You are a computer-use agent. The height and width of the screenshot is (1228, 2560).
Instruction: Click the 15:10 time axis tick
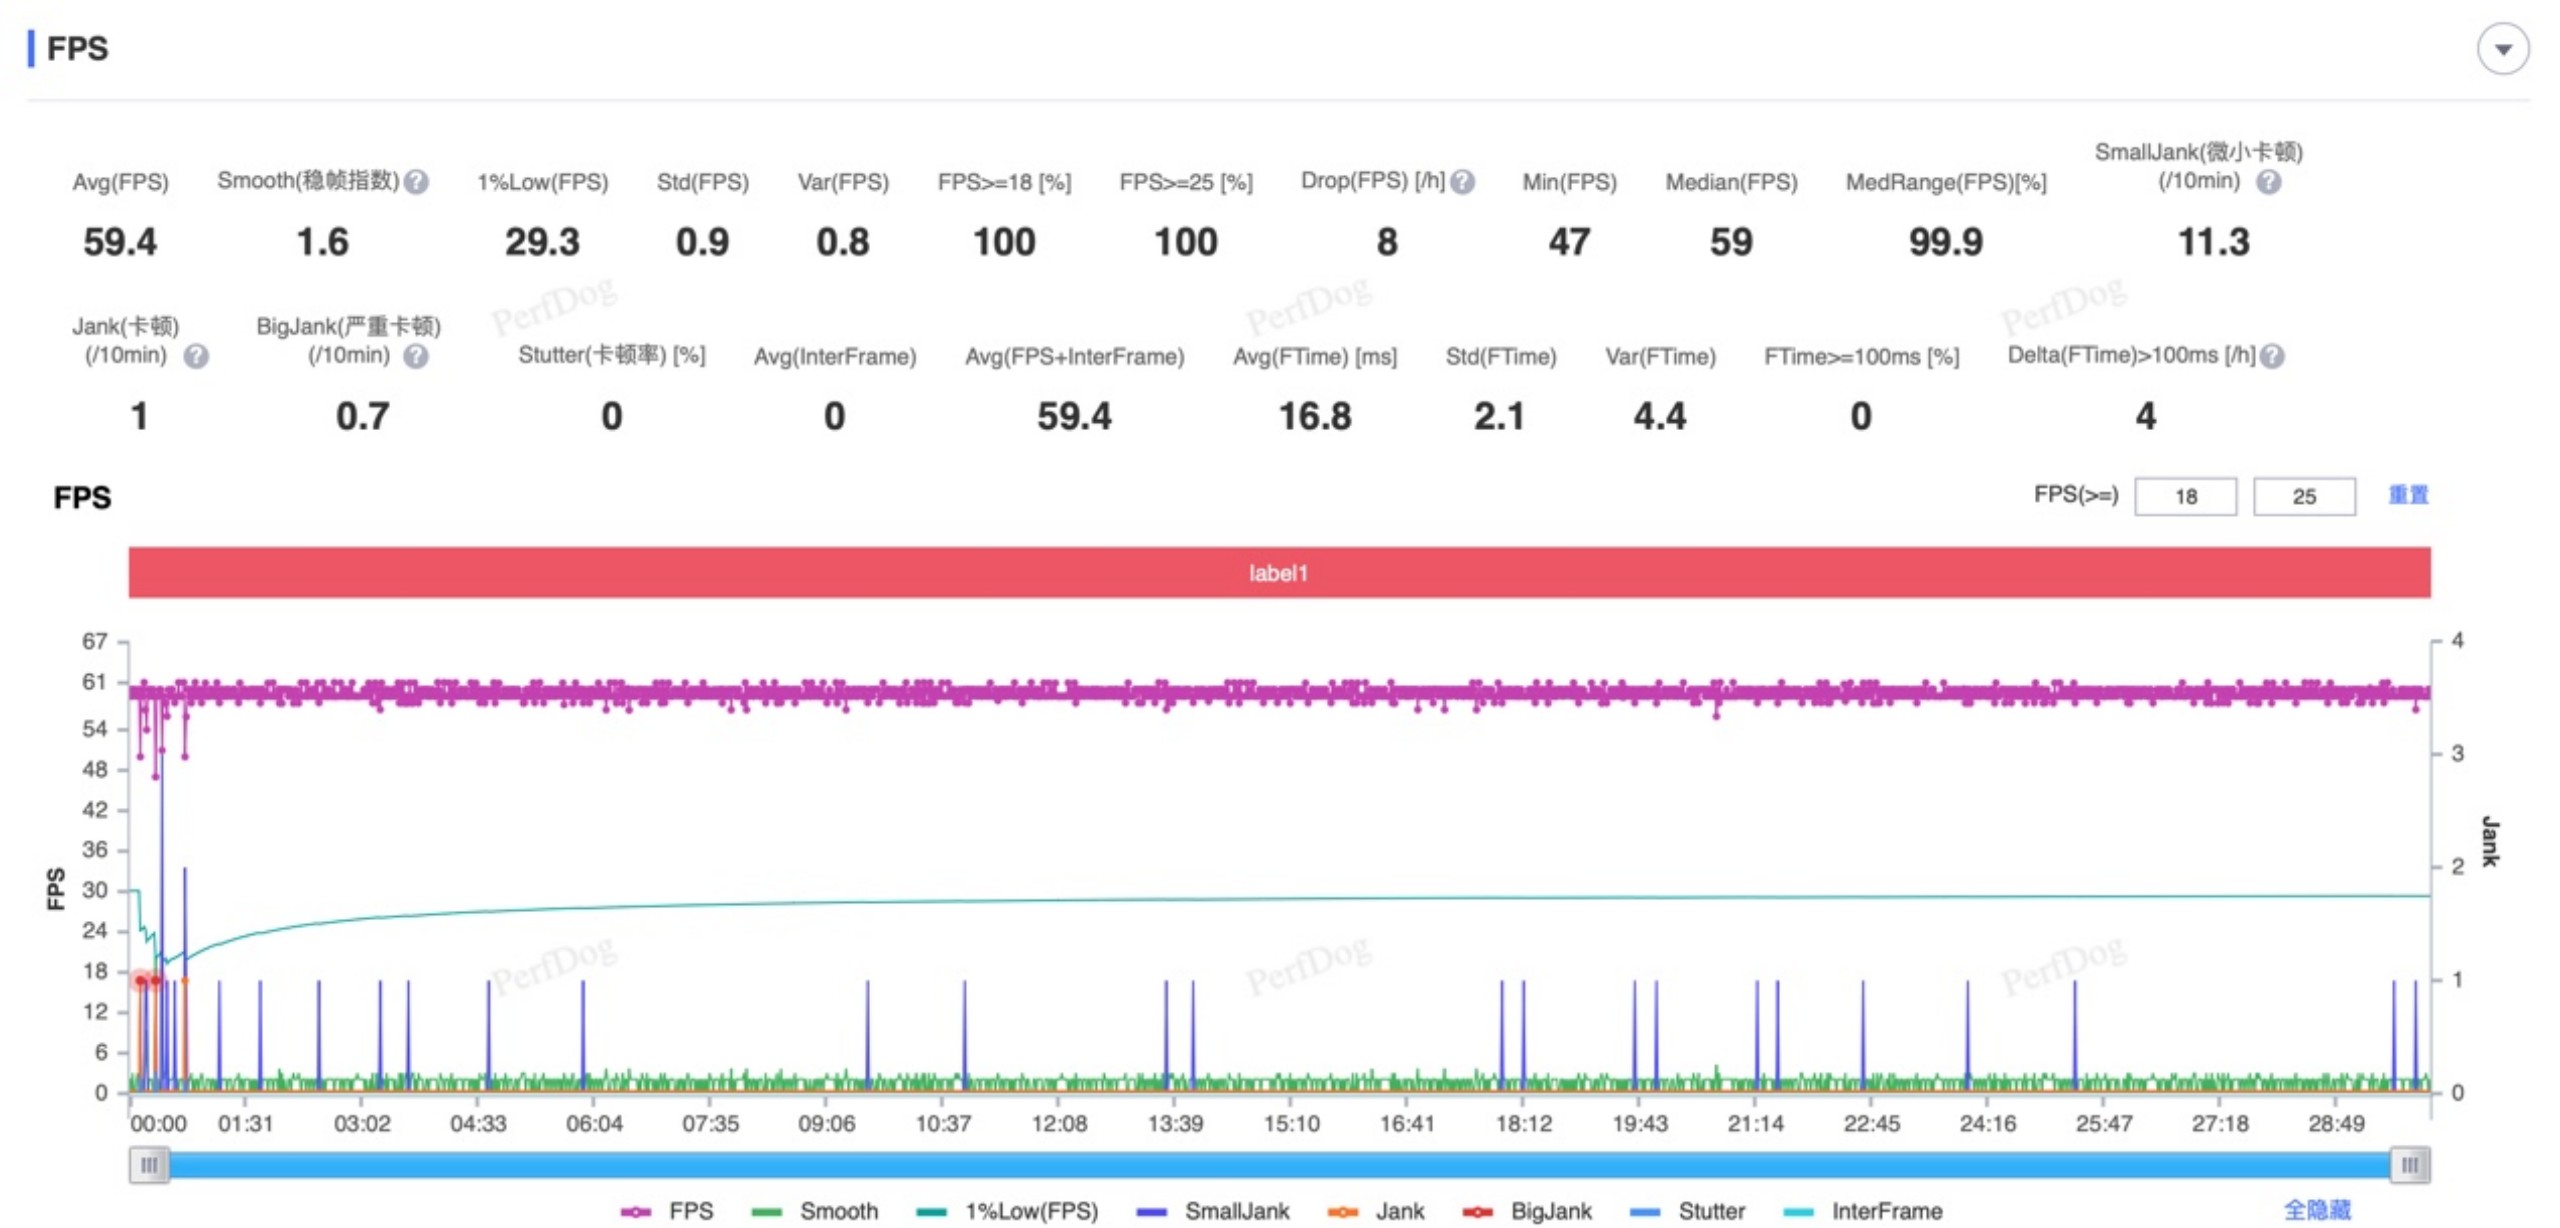1290,1122
